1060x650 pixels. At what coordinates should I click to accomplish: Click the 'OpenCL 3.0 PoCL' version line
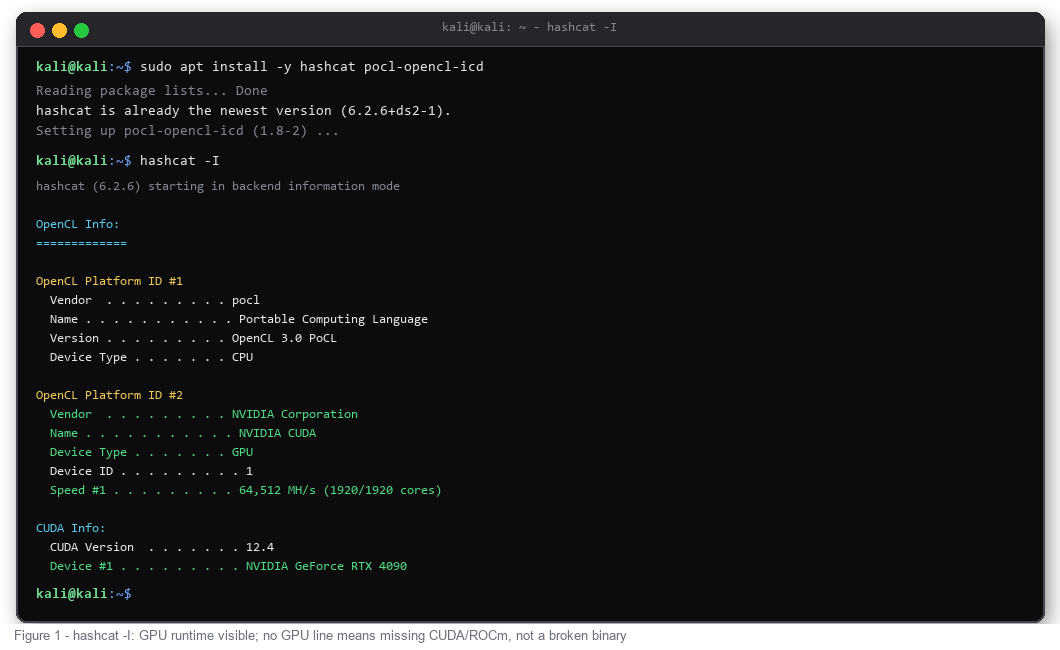click(x=193, y=338)
